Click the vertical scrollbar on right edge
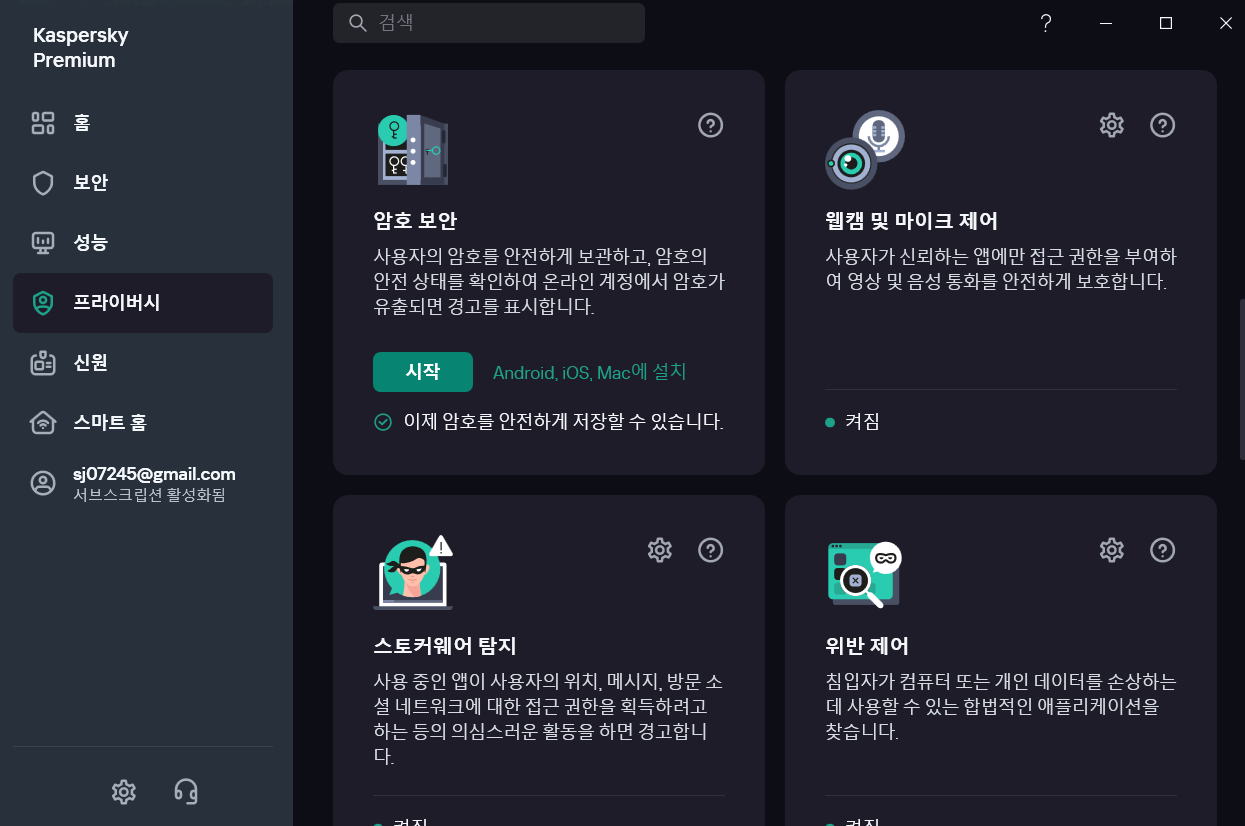1245x826 pixels. point(1241,380)
